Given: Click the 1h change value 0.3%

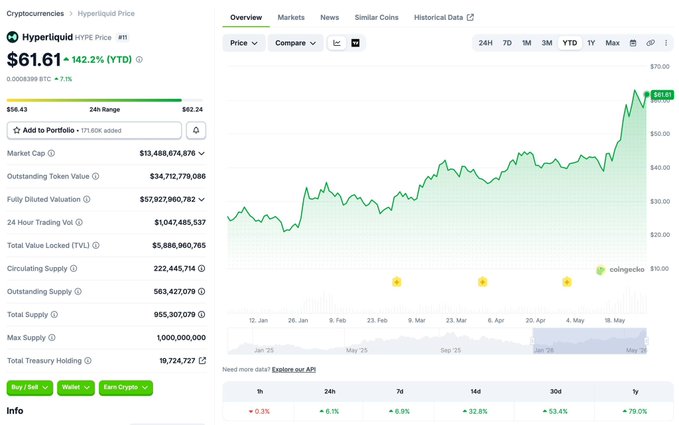Looking at the screenshot, I should pos(259,411).
